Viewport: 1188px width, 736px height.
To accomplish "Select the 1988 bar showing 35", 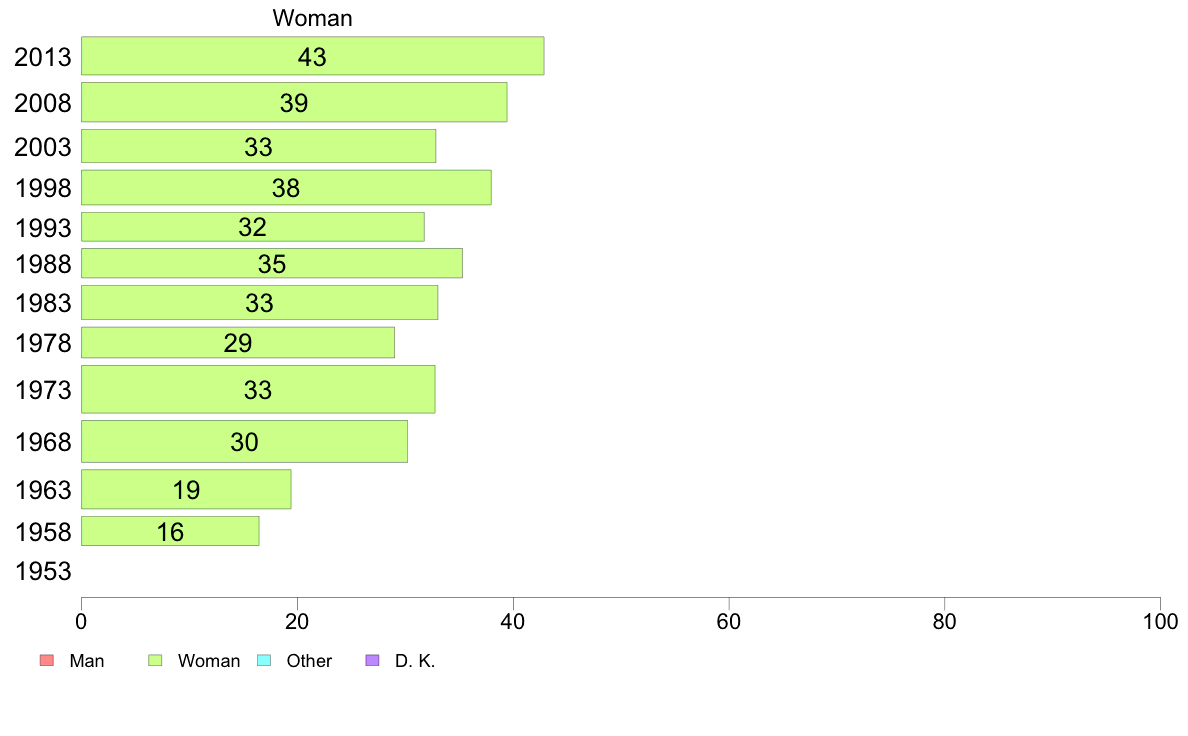I will pos(272,263).
